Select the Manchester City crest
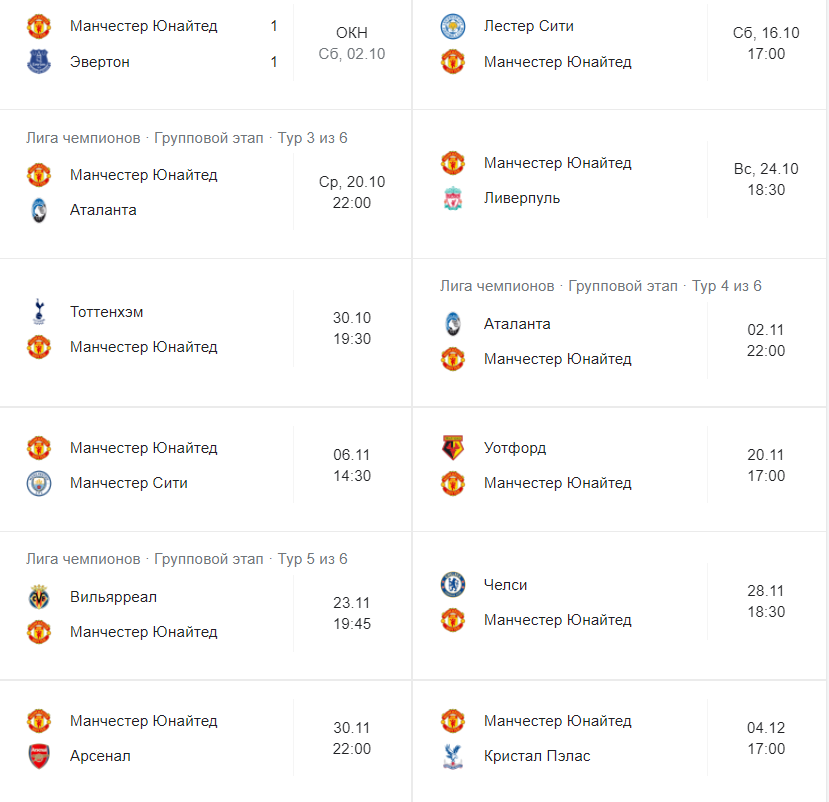The image size is (829, 802). pyautogui.click(x=39, y=483)
